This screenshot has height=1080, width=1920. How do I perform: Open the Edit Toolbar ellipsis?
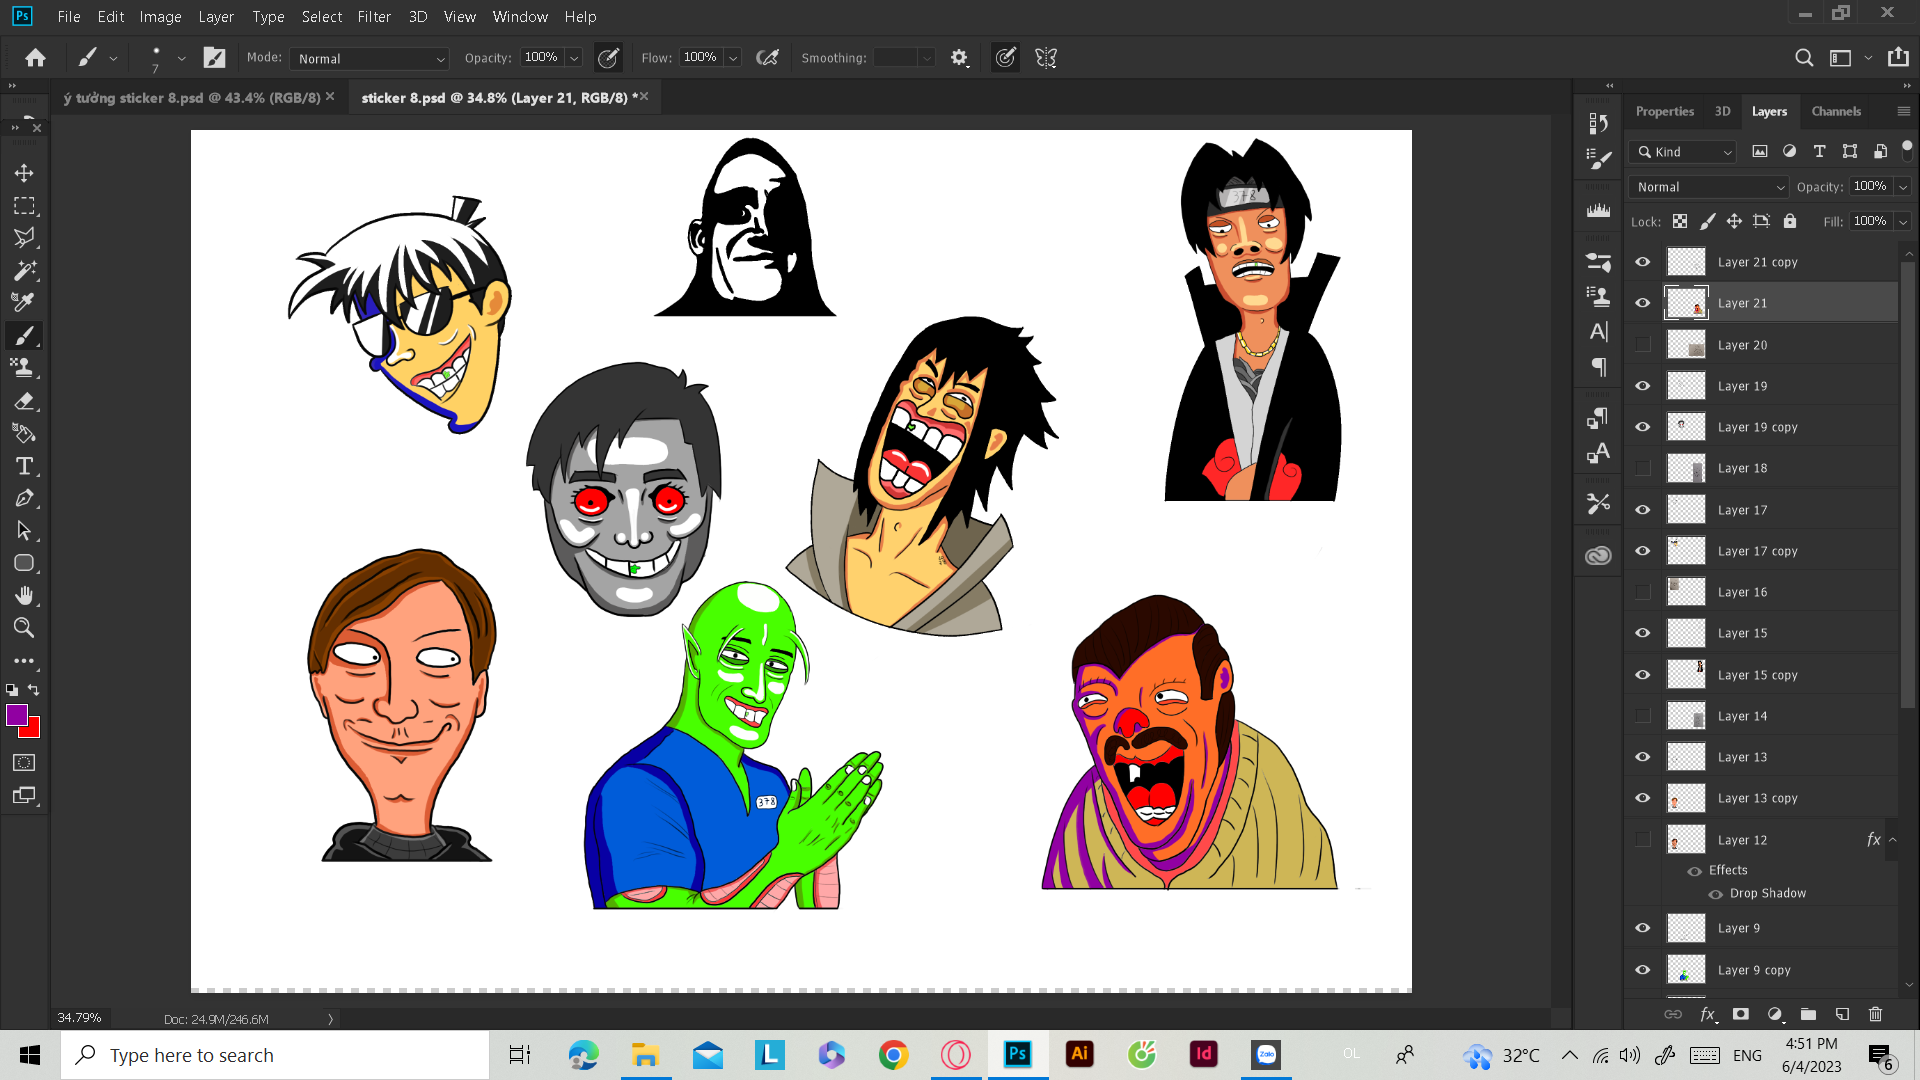[24, 661]
